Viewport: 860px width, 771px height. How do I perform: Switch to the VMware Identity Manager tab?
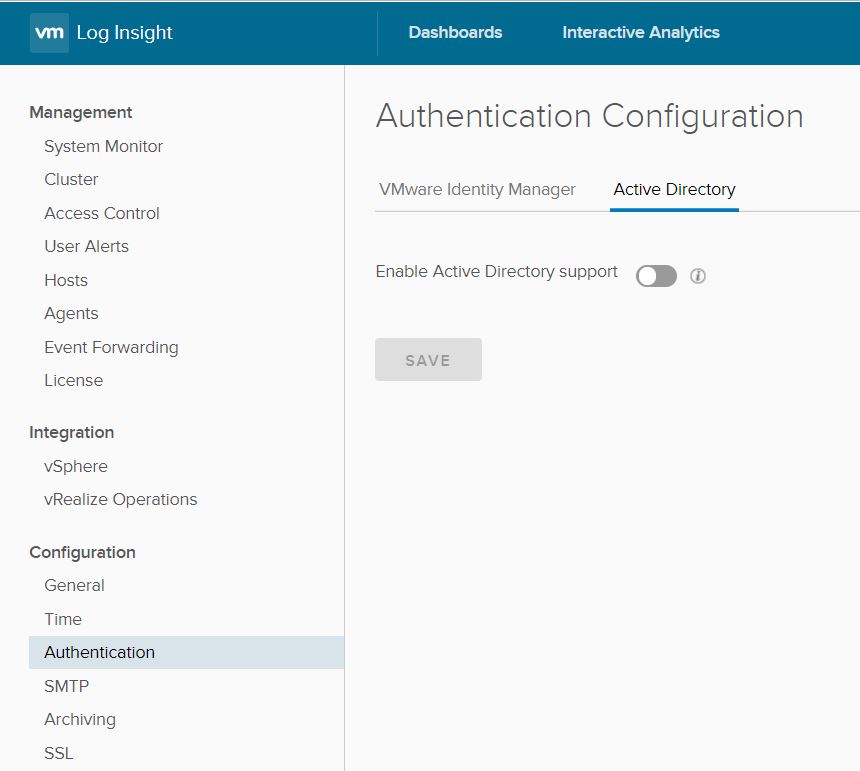[x=477, y=189]
